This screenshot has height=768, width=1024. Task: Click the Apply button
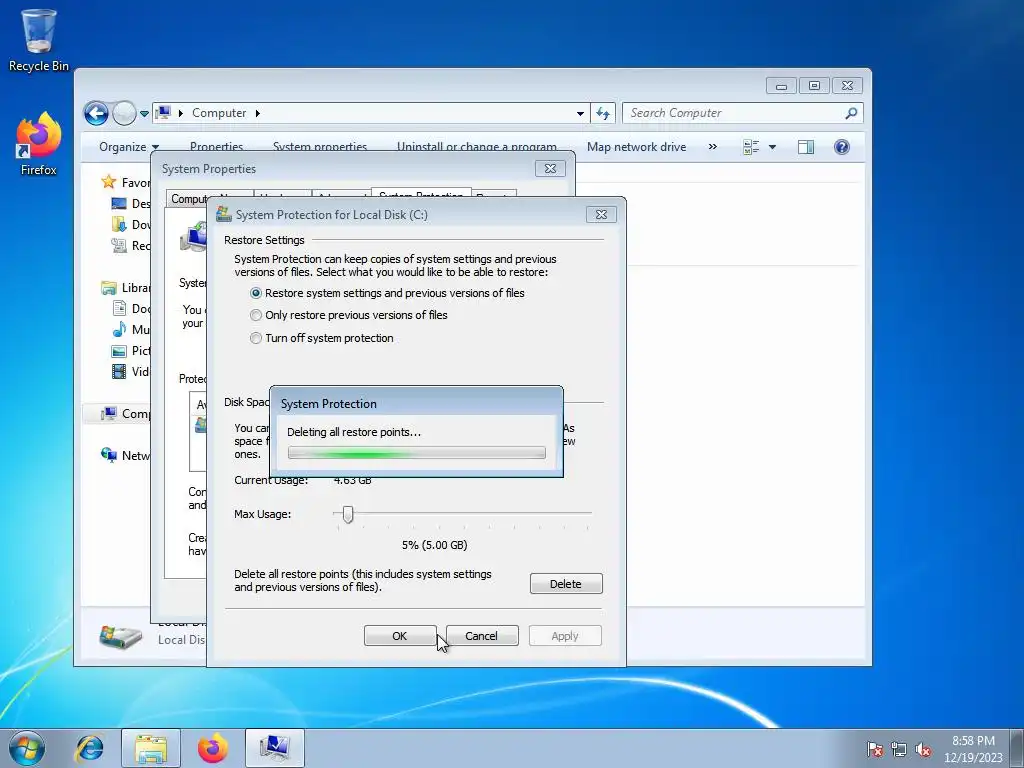pyautogui.click(x=565, y=636)
